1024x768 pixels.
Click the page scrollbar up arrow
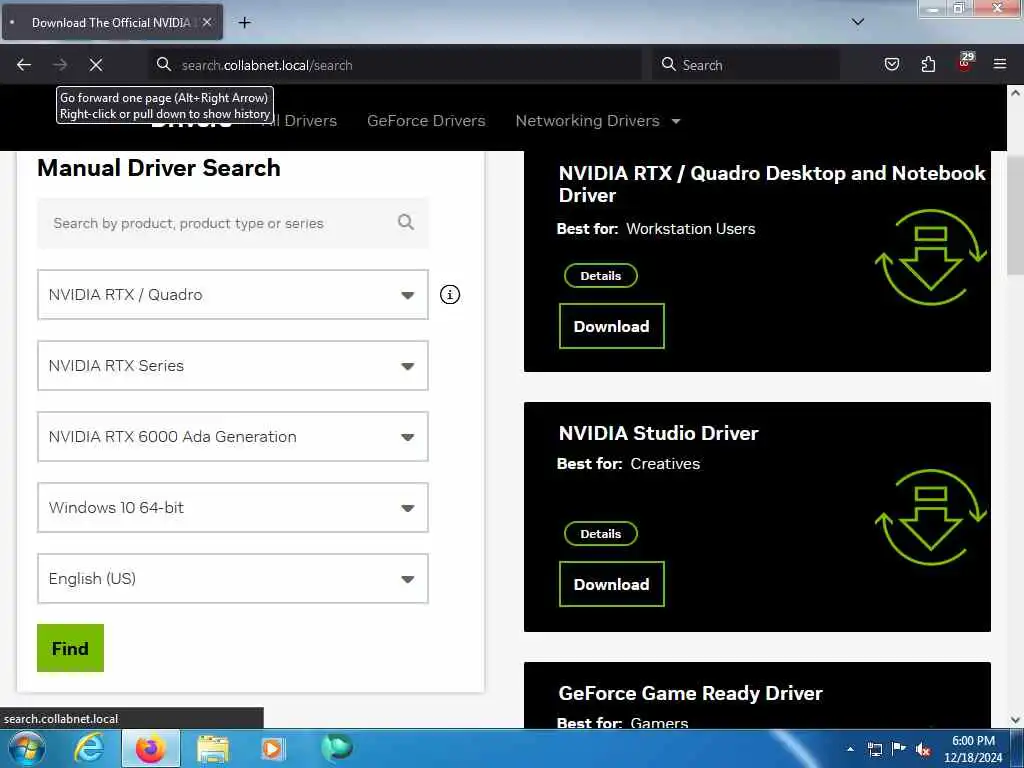[x=1015, y=93]
